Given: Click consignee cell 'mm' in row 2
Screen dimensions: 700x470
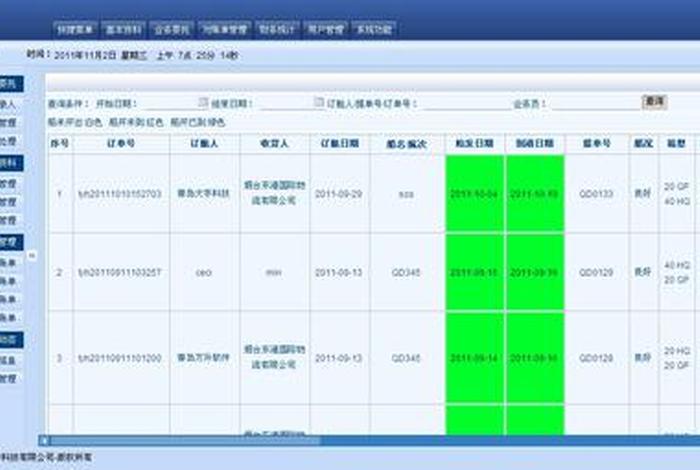Looking at the screenshot, I should [274, 272].
